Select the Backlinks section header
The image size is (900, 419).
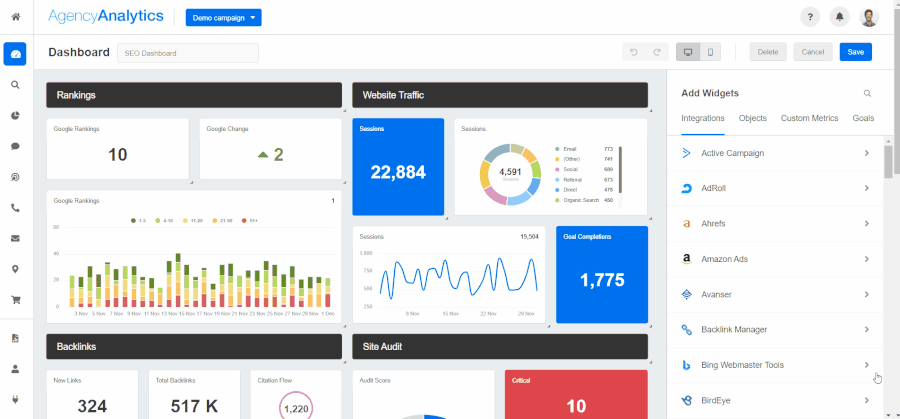[194, 347]
